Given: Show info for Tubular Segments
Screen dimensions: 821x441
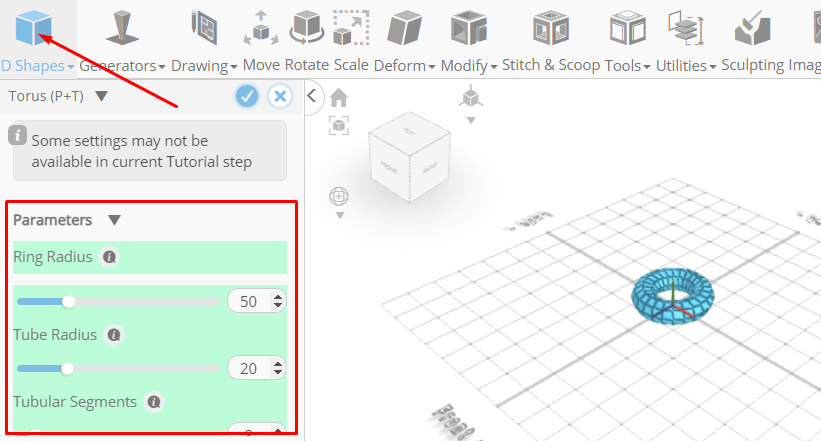Looking at the screenshot, I should [154, 402].
